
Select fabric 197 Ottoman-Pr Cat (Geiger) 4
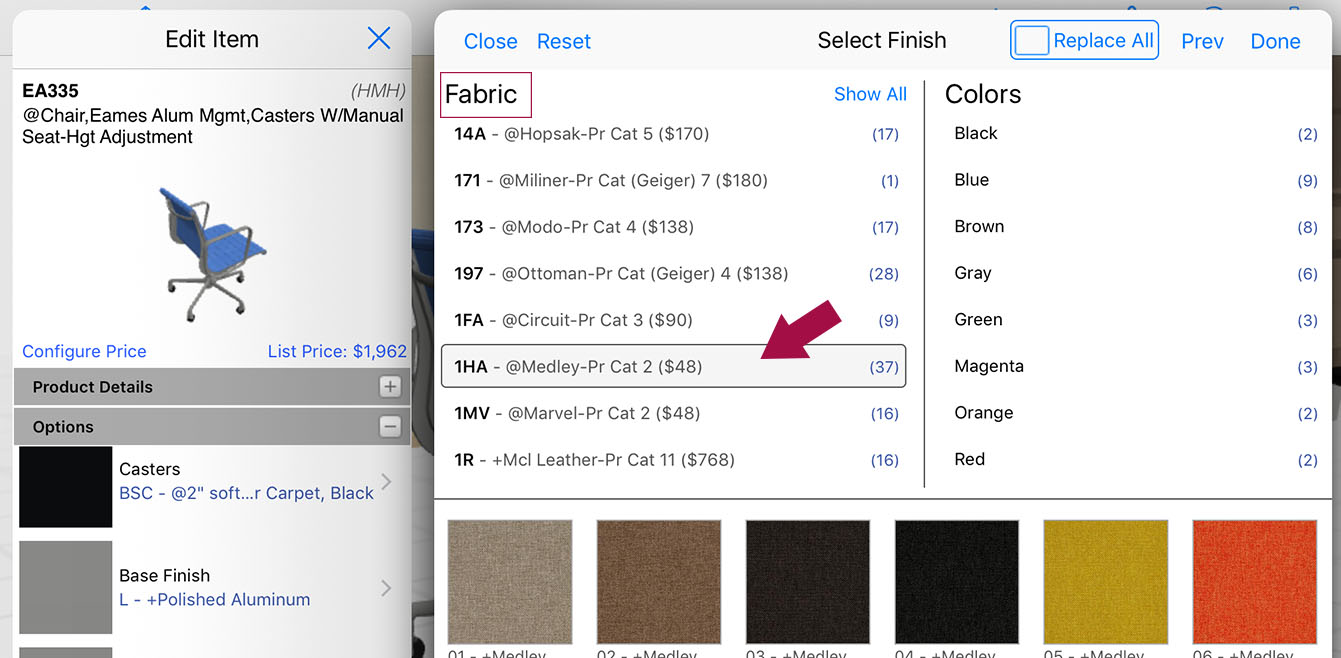pos(674,274)
